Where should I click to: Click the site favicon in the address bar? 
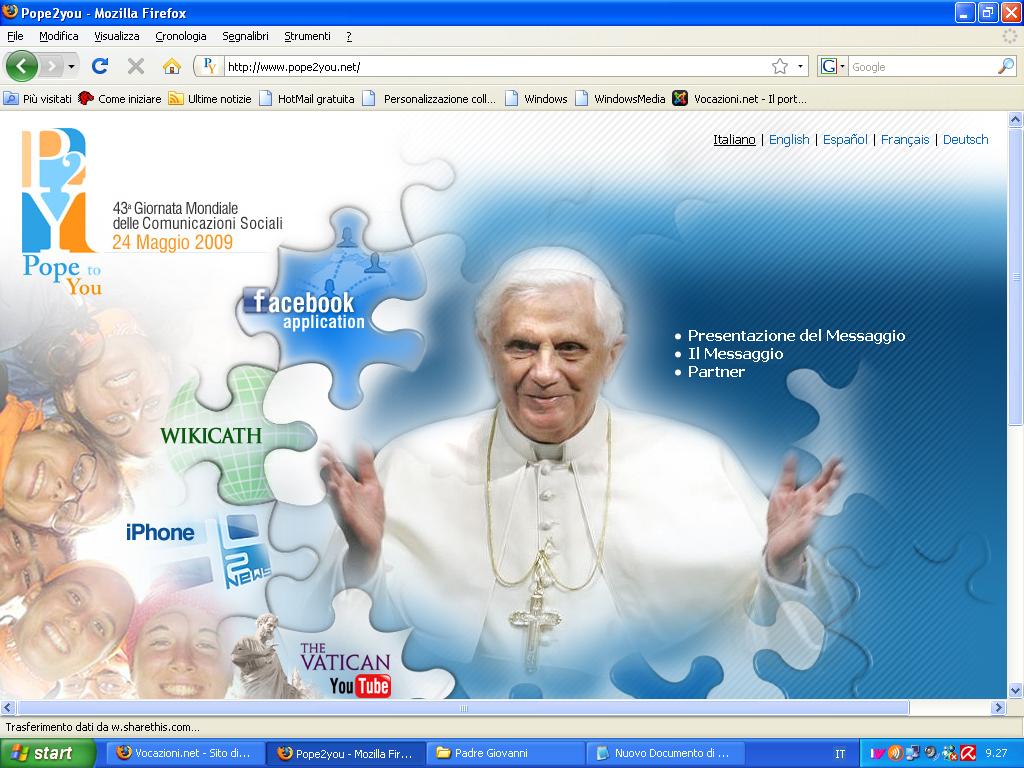click(x=210, y=66)
